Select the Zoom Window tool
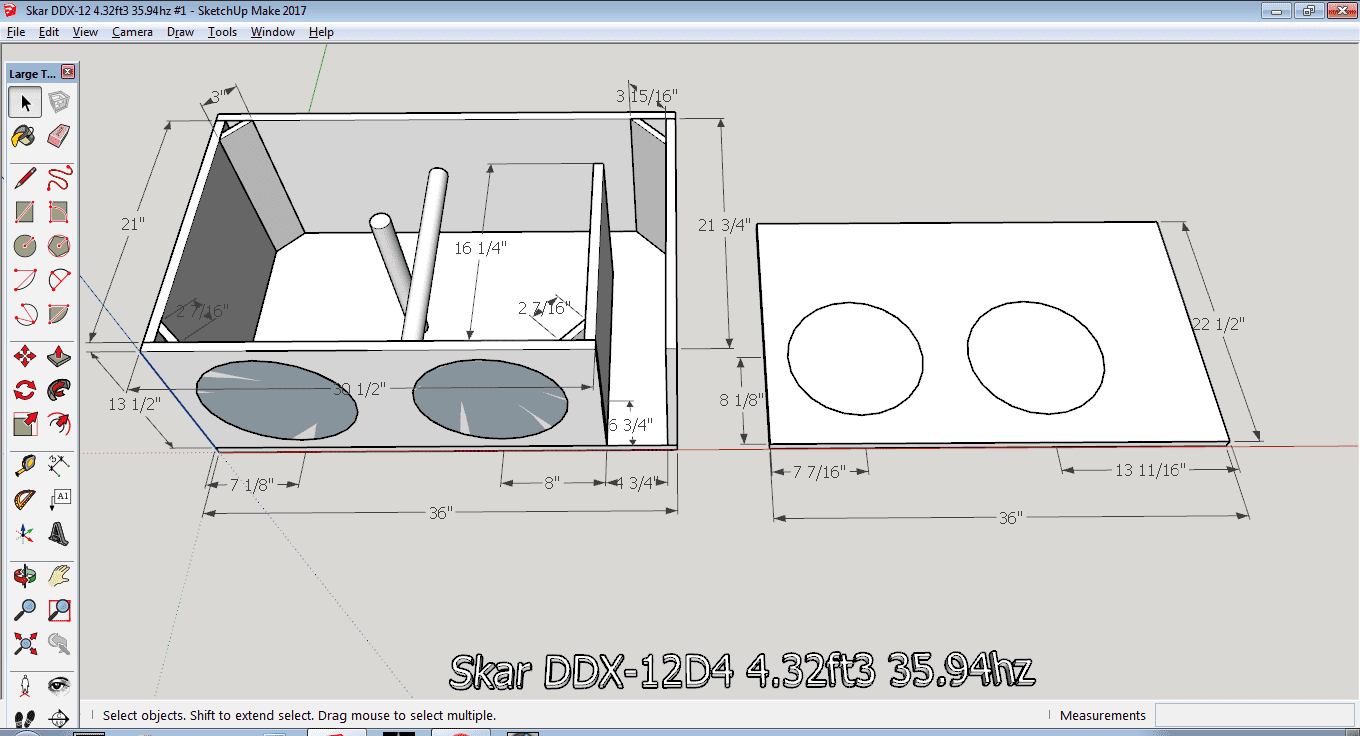 (x=59, y=610)
